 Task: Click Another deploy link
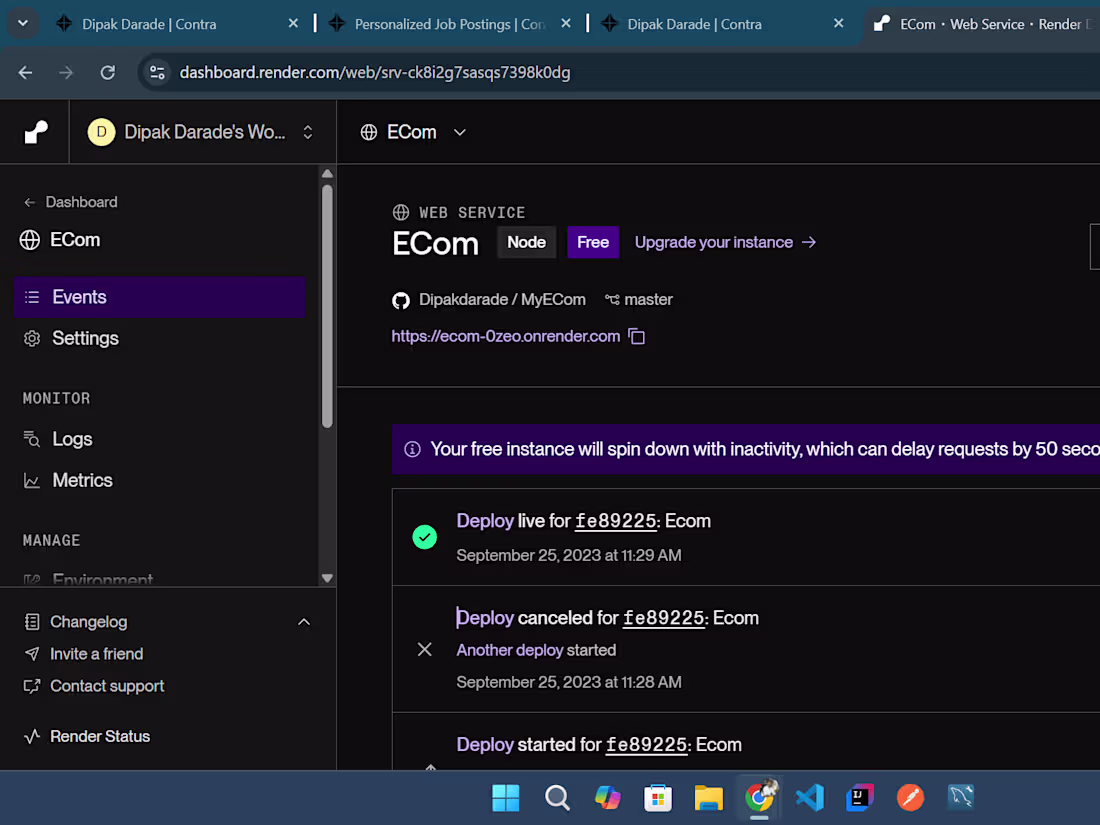click(x=509, y=650)
